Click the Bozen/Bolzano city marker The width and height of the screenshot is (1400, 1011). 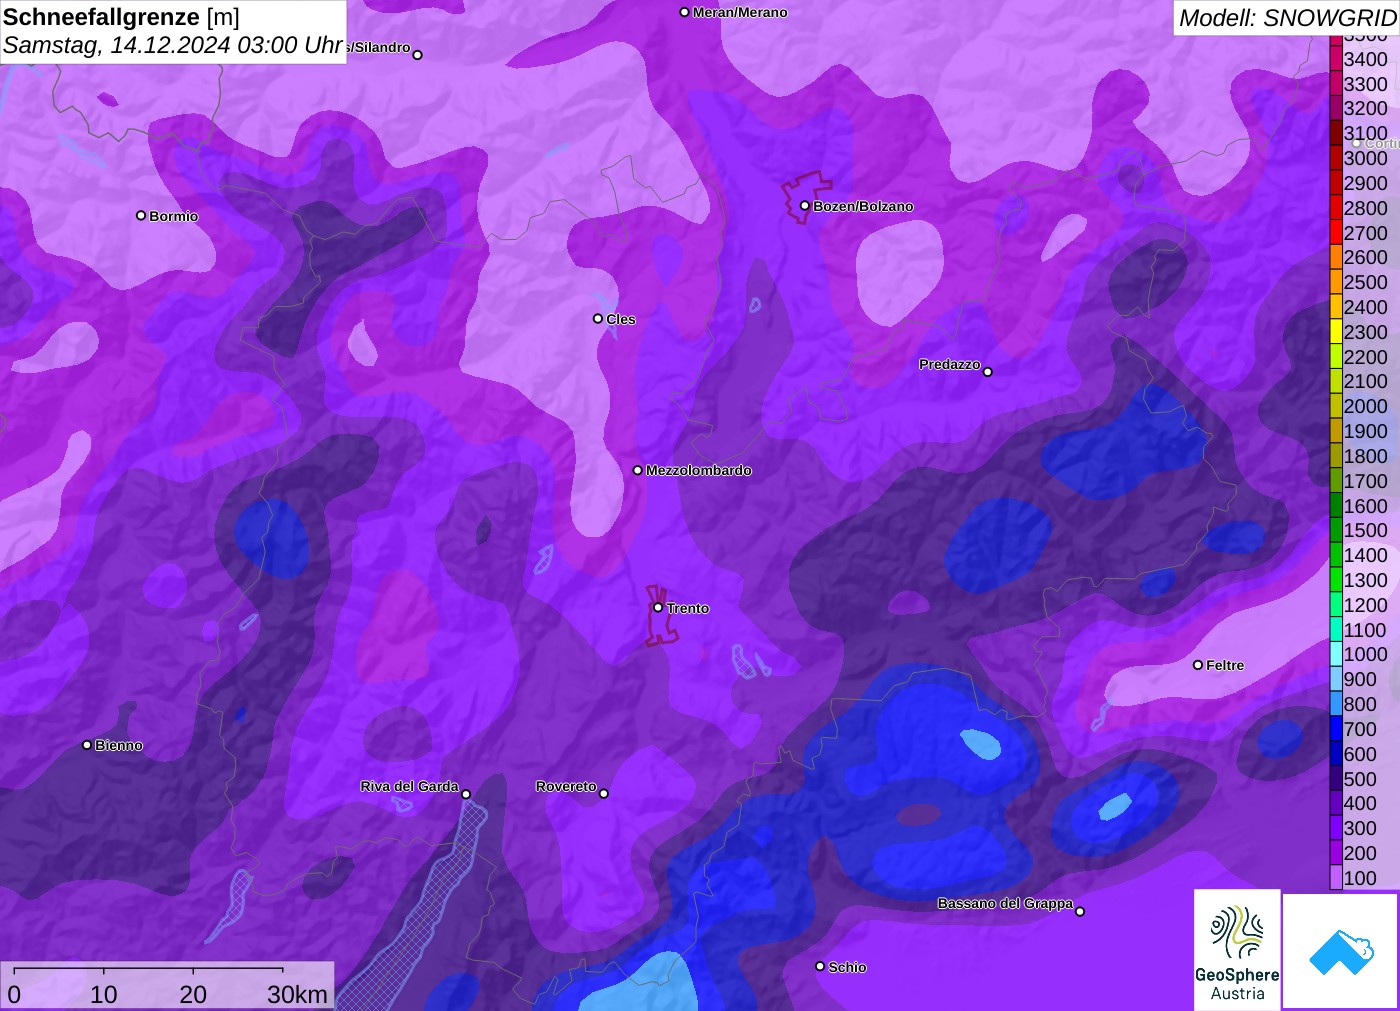coord(804,206)
